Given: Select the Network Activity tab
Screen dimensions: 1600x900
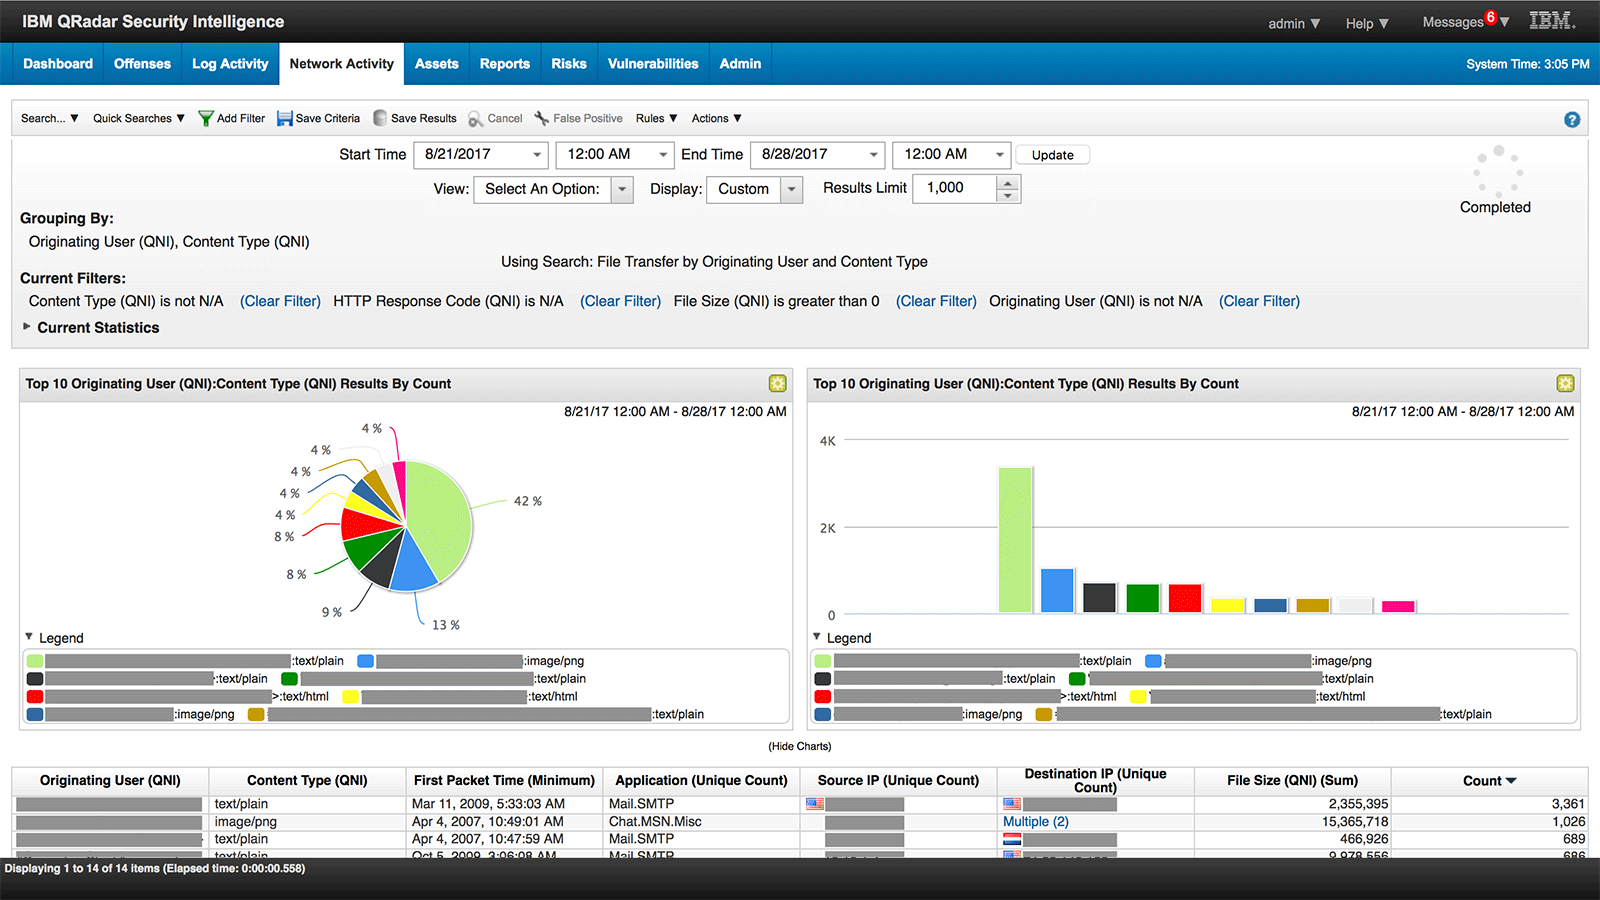Looking at the screenshot, I should click(x=342, y=63).
